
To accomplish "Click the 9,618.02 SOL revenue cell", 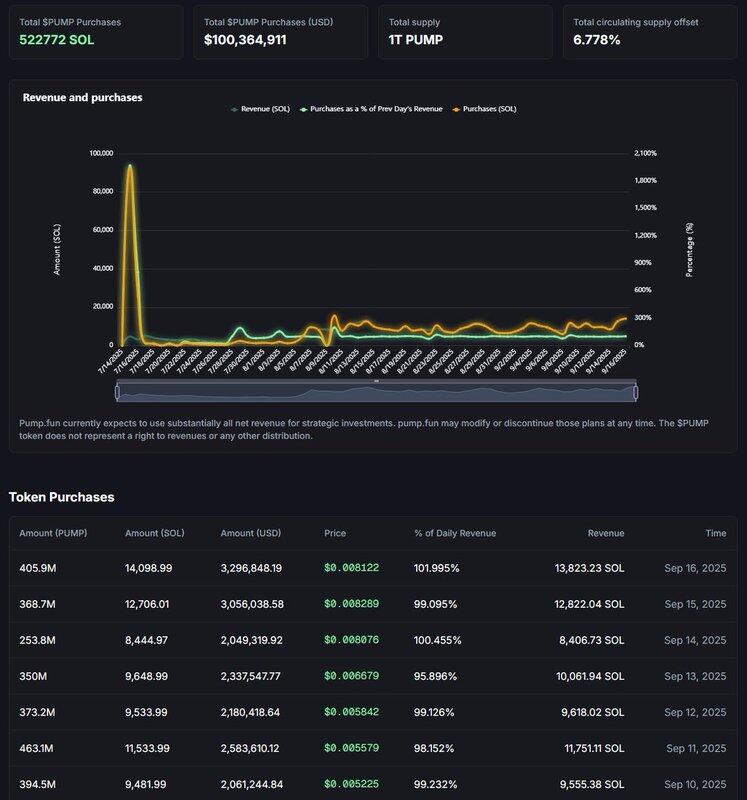I will click(x=593, y=712).
